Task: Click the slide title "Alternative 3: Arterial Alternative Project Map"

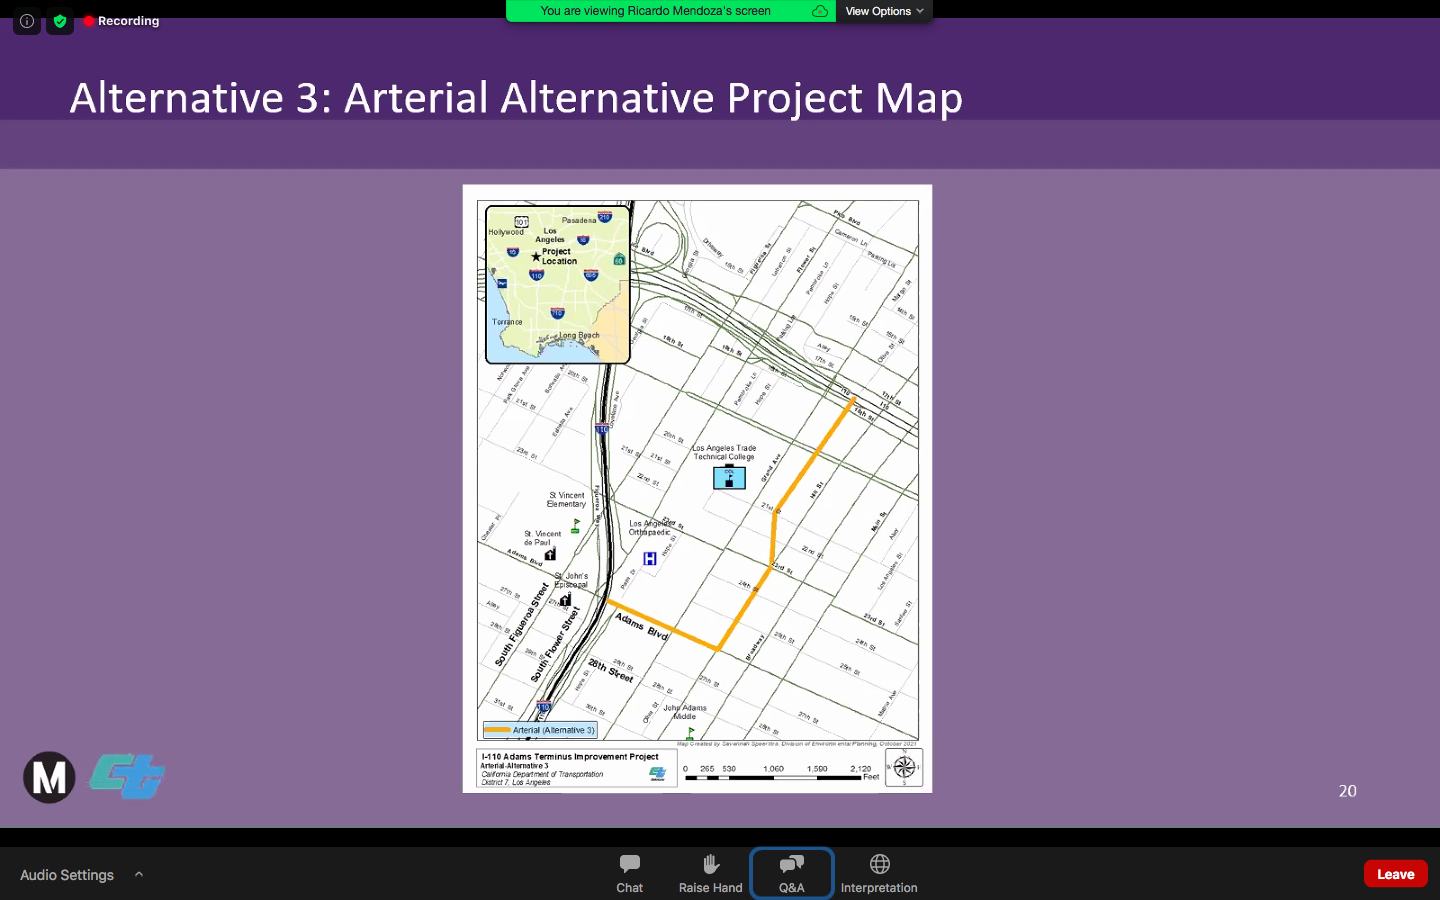Action: pos(516,98)
